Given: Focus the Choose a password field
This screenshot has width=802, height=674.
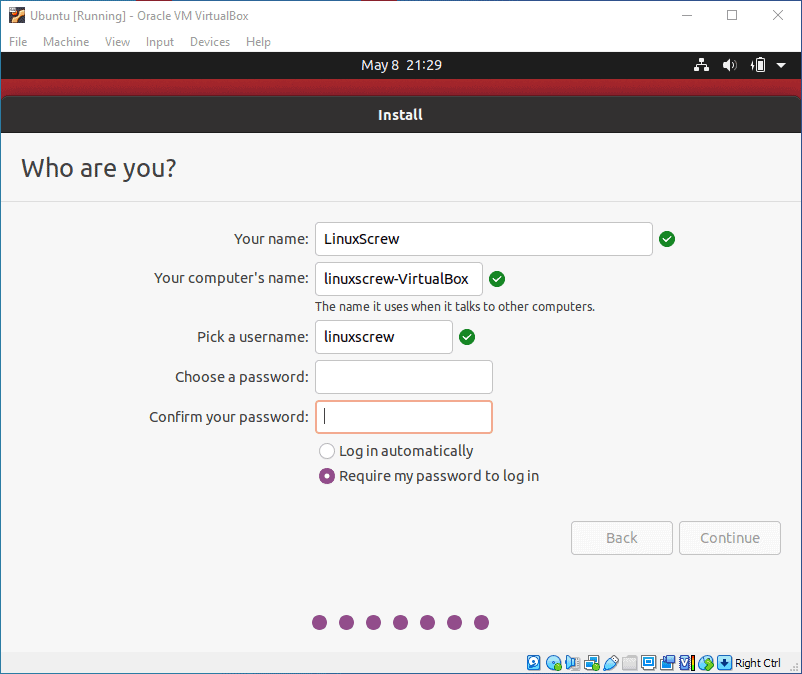Looking at the screenshot, I should 404,377.
